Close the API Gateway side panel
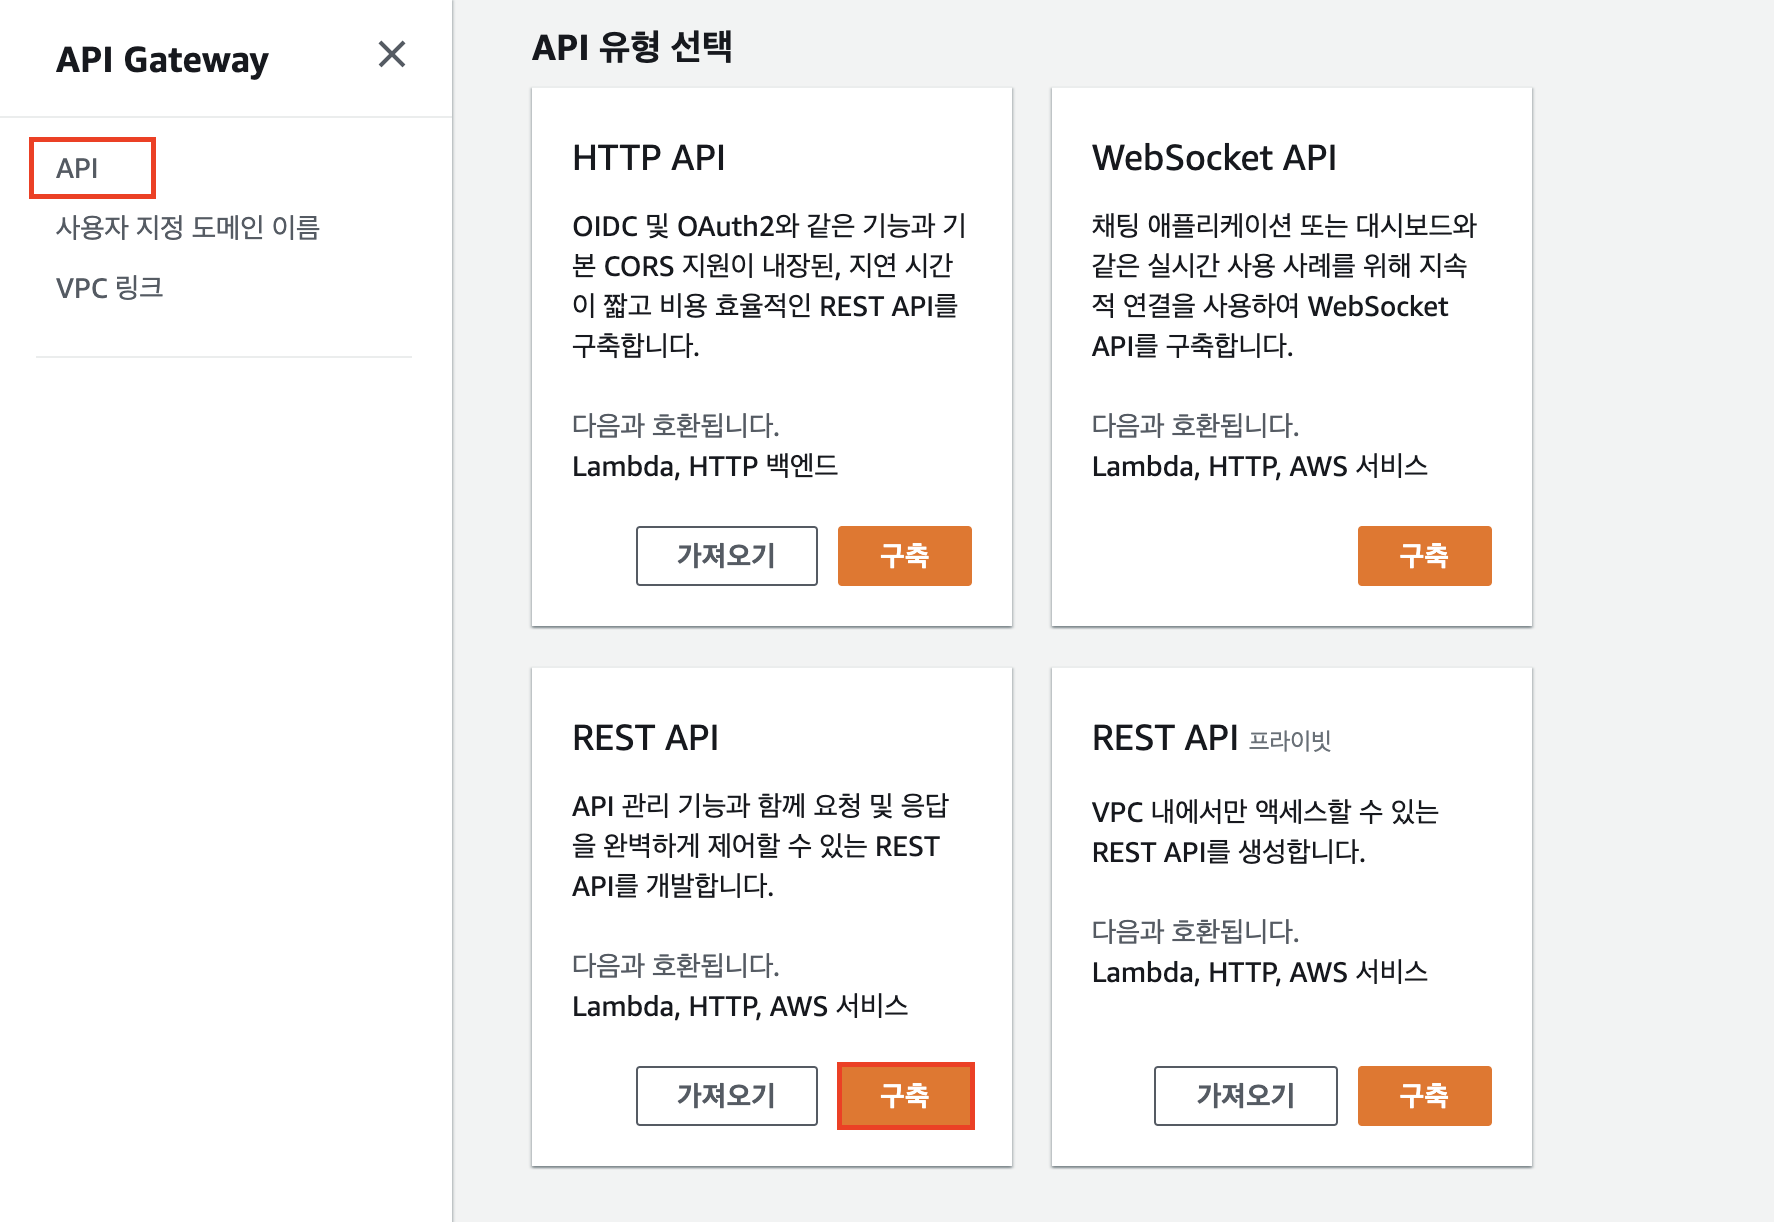1774x1222 pixels. pos(392,54)
